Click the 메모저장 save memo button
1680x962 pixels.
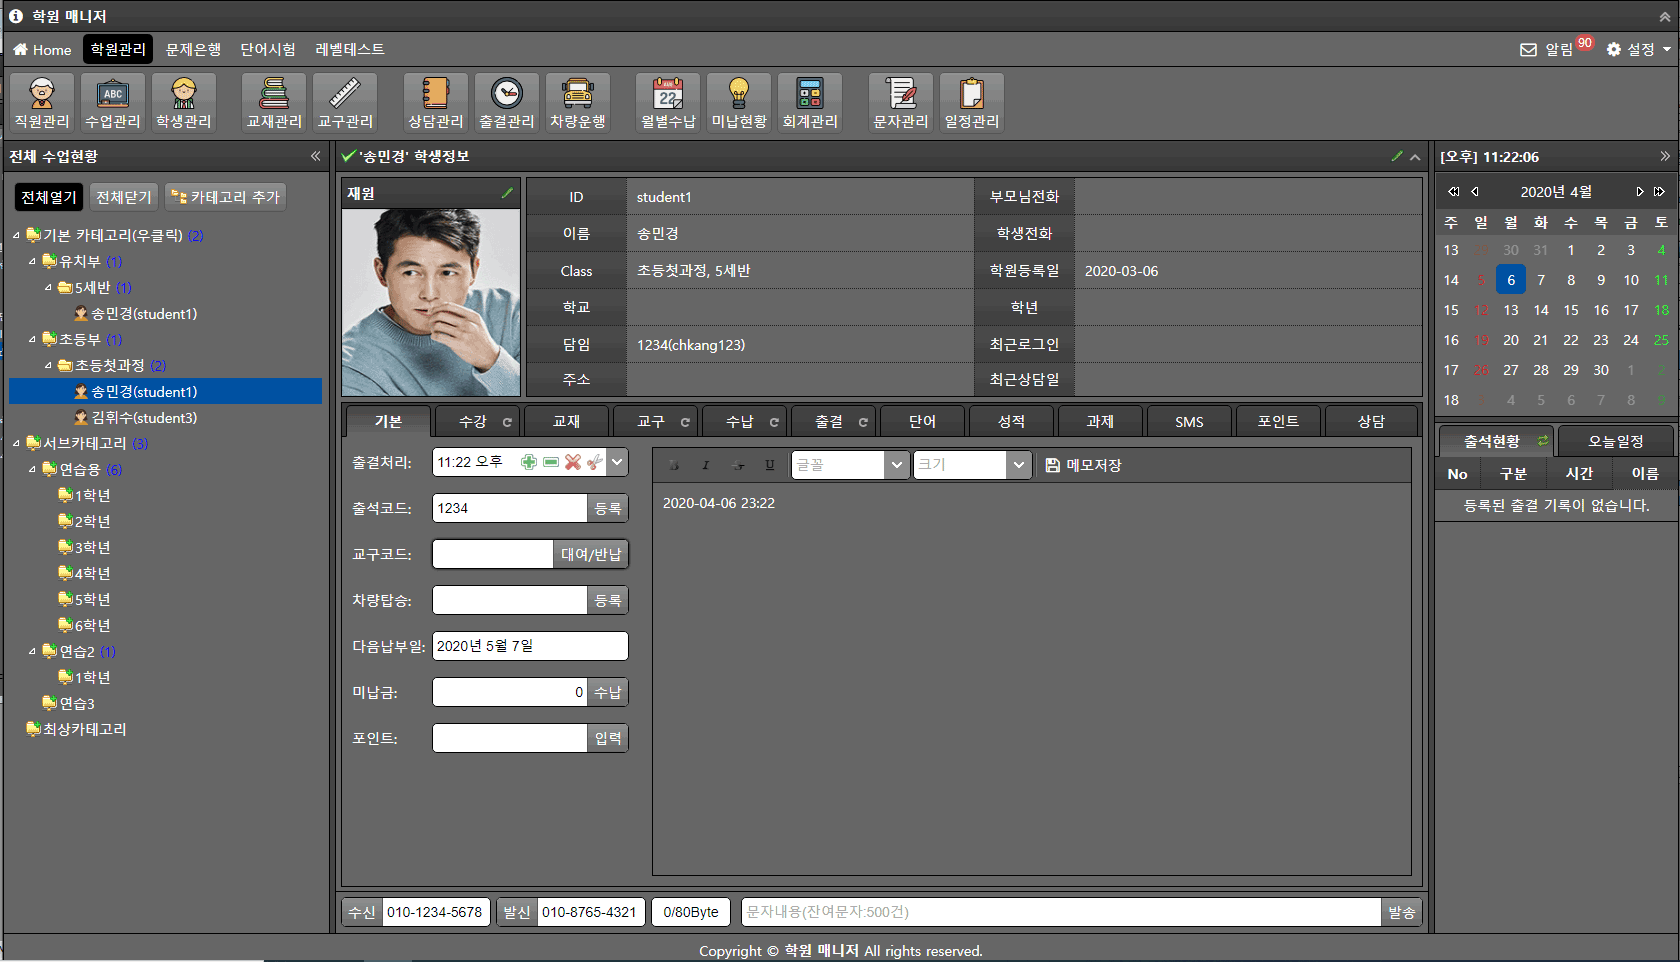(x=1083, y=465)
